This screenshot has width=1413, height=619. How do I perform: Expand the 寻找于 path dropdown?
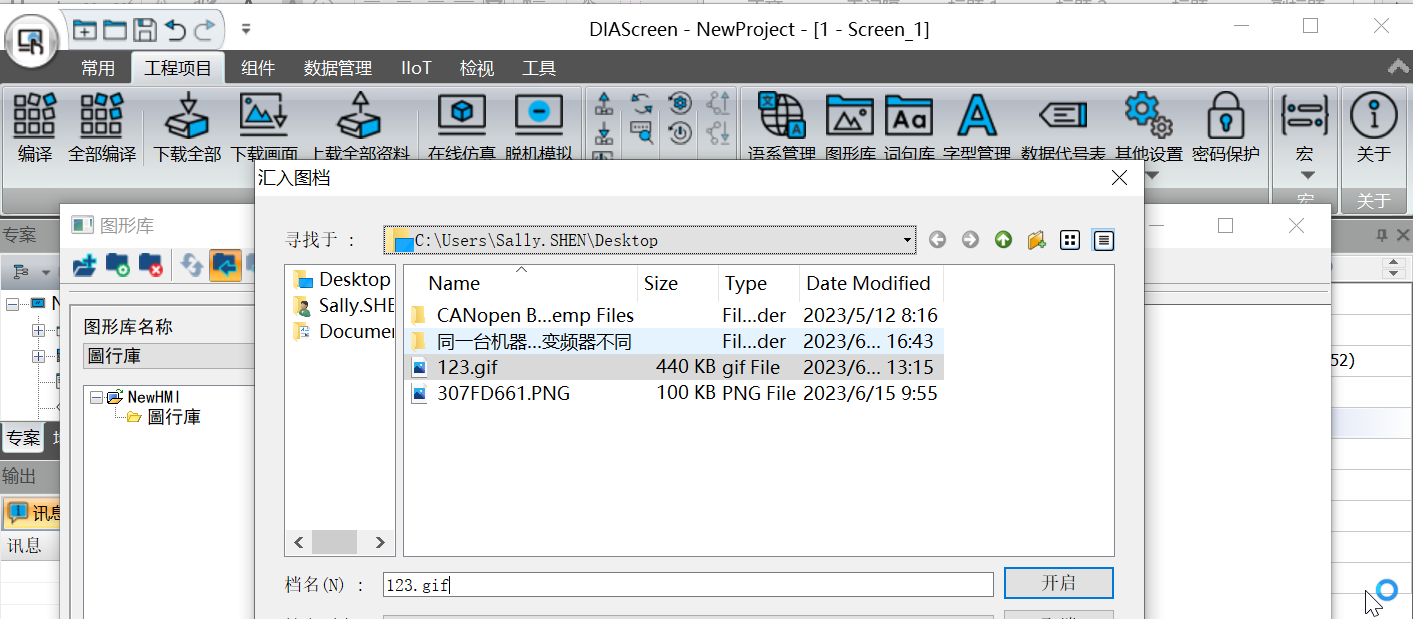pos(907,240)
